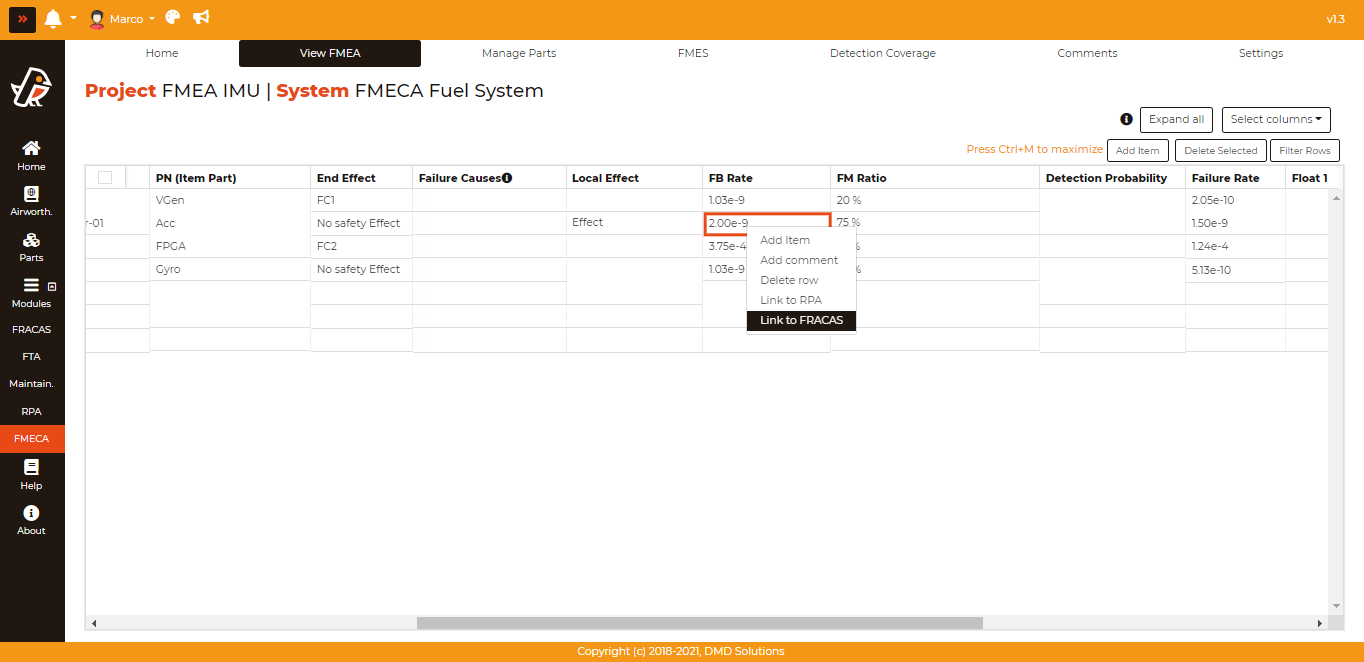1364x662 pixels.
Task: Open the color palette theme icon
Action: [x=173, y=18]
